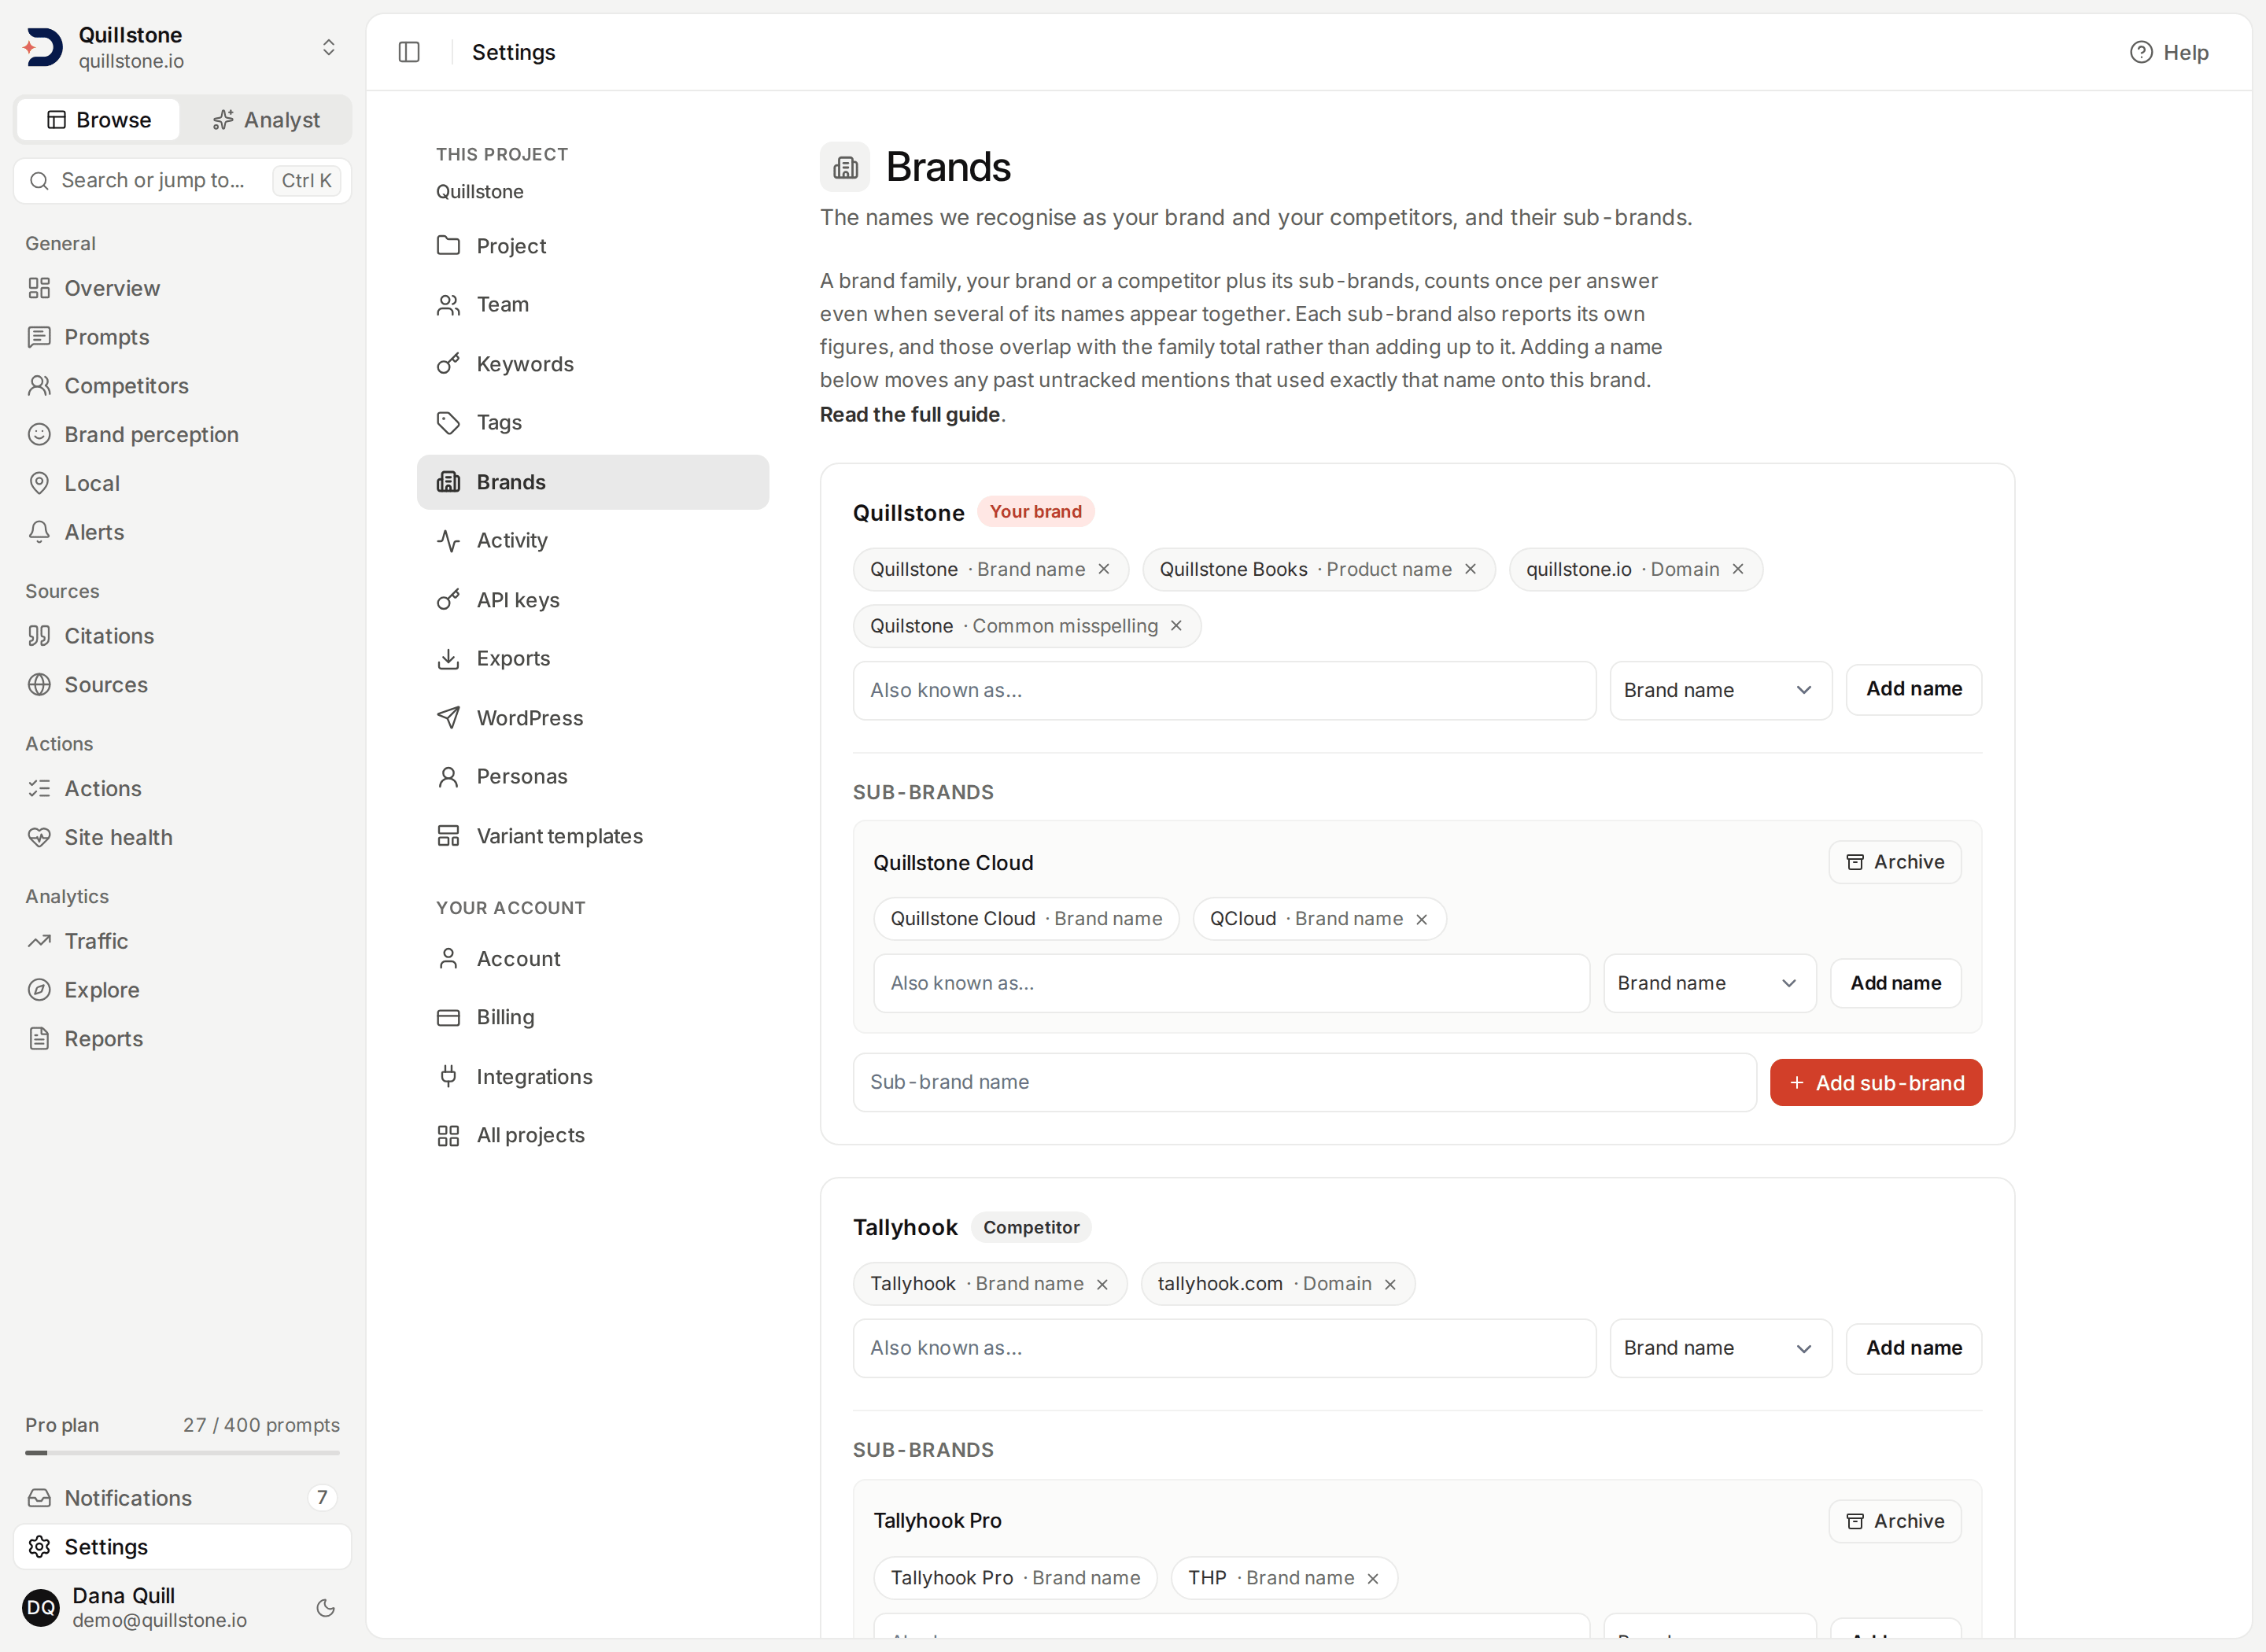Archive the Tallyhook Pro sub-brand
This screenshot has height=1652, width=2266.
point(1894,1521)
